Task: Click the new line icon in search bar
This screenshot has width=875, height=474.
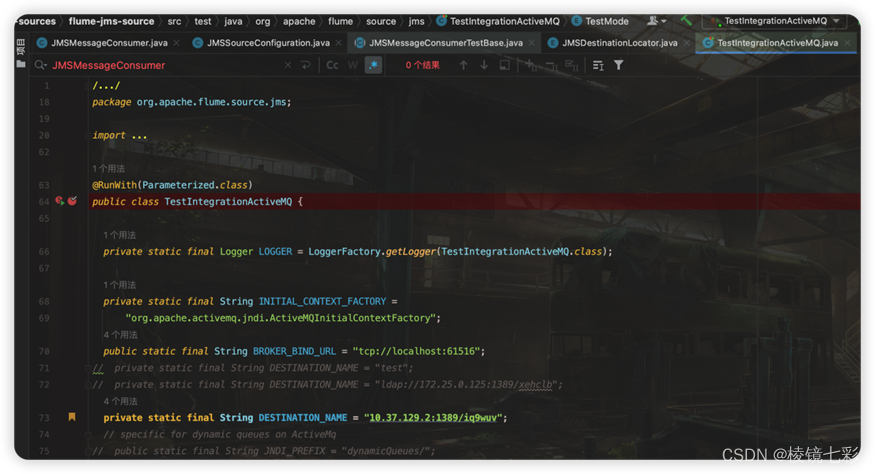Action: (x=305, y=65)
